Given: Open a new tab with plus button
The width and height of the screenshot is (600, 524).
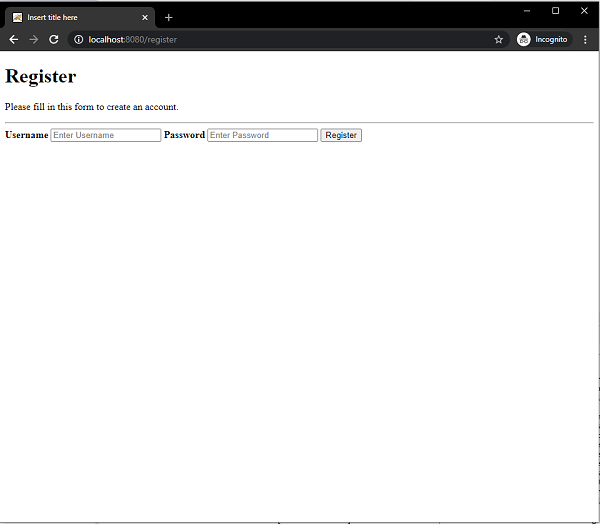Looking at the screenshot, I should (x=169, y=17).
